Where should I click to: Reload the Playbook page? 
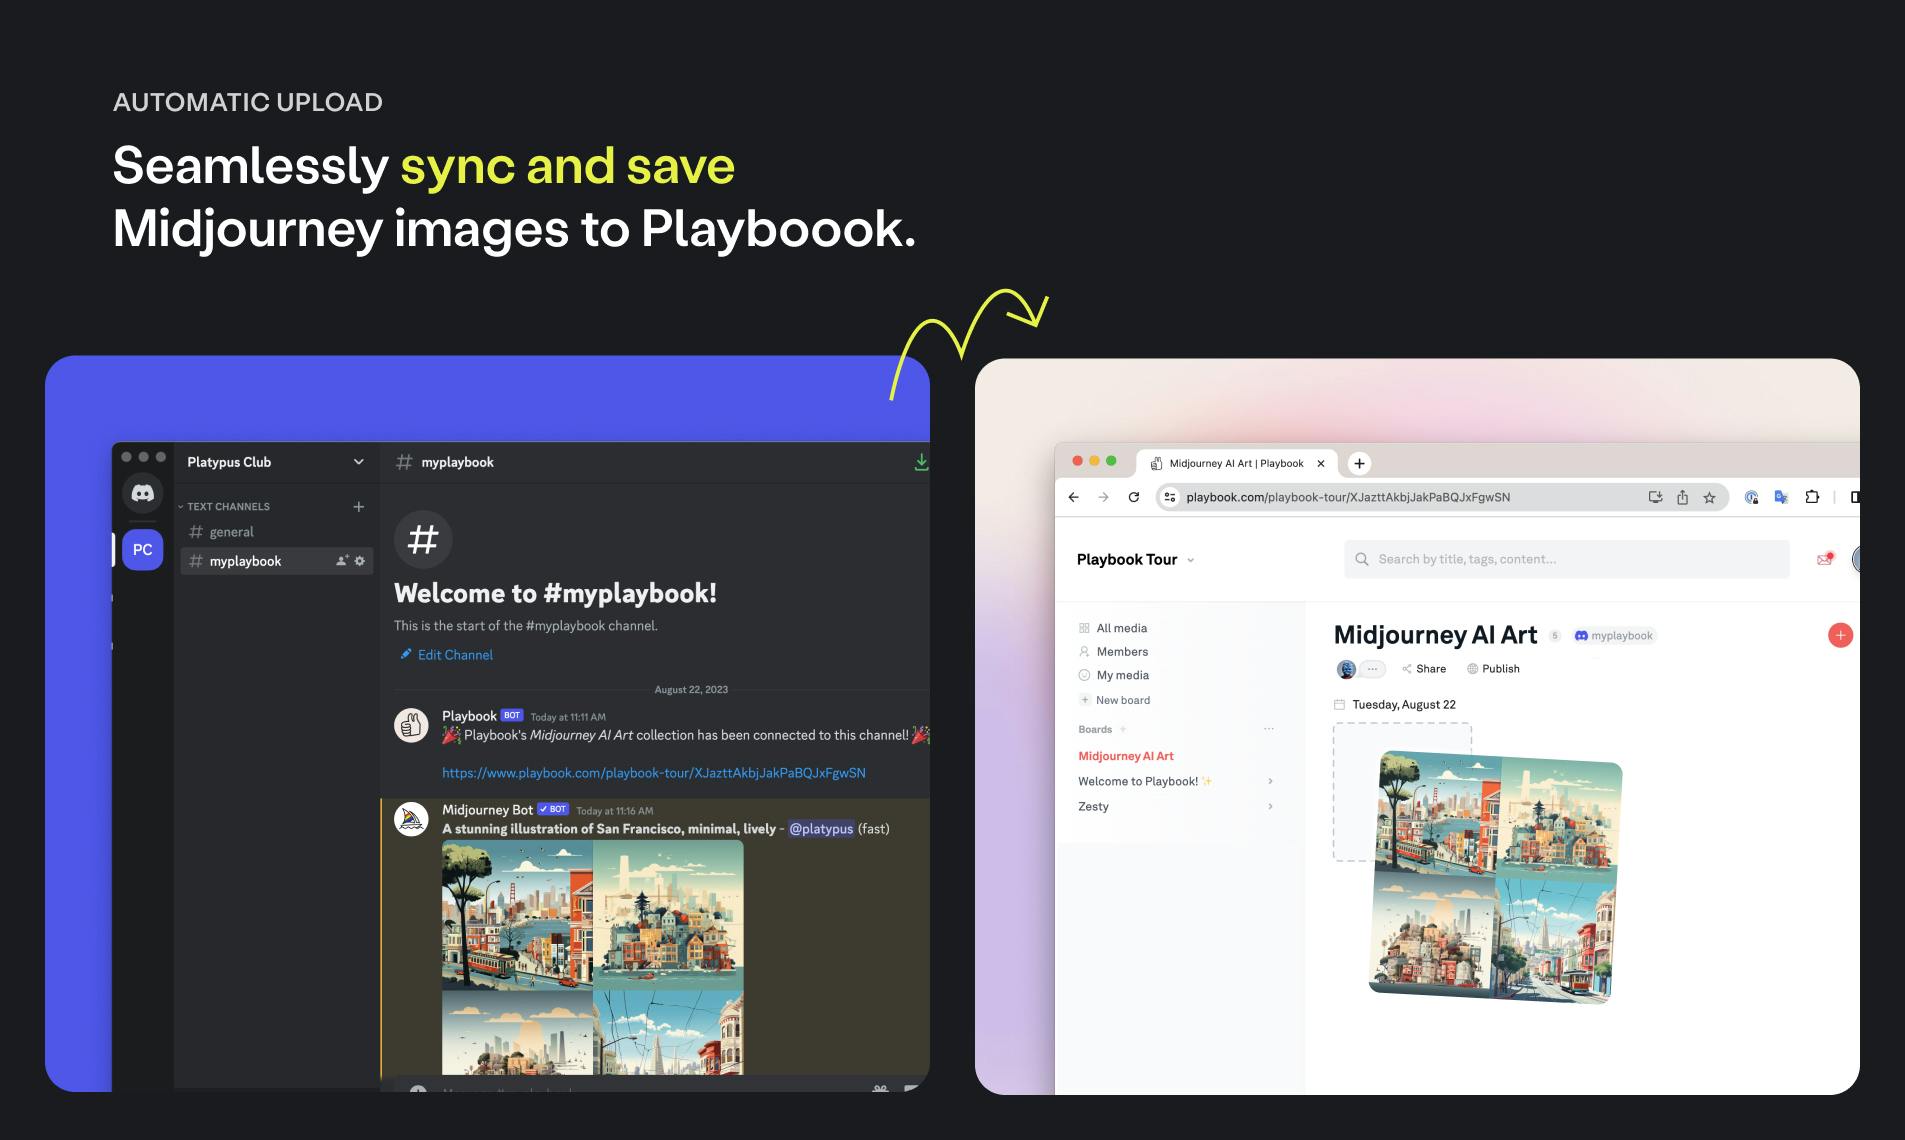(x=1134, y=497)
